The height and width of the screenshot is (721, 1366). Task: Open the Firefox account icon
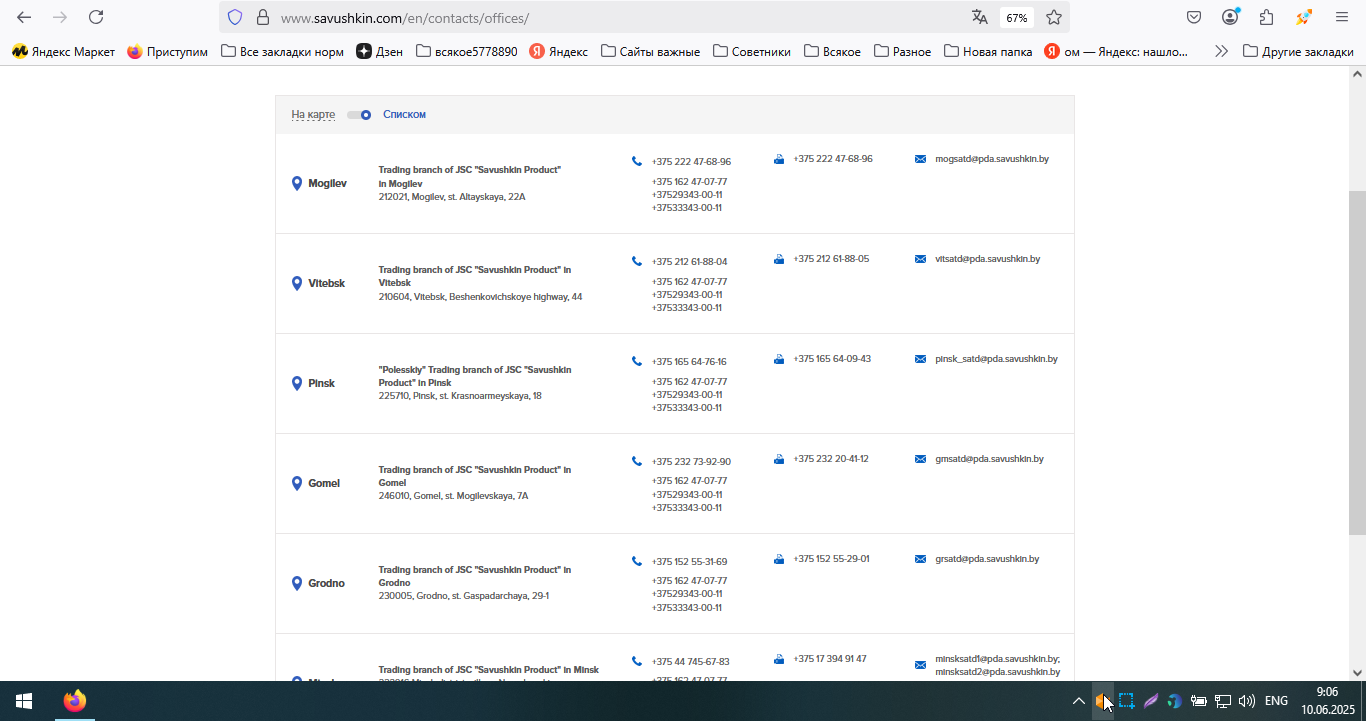pyautogui.click(x=1230, y=17)
